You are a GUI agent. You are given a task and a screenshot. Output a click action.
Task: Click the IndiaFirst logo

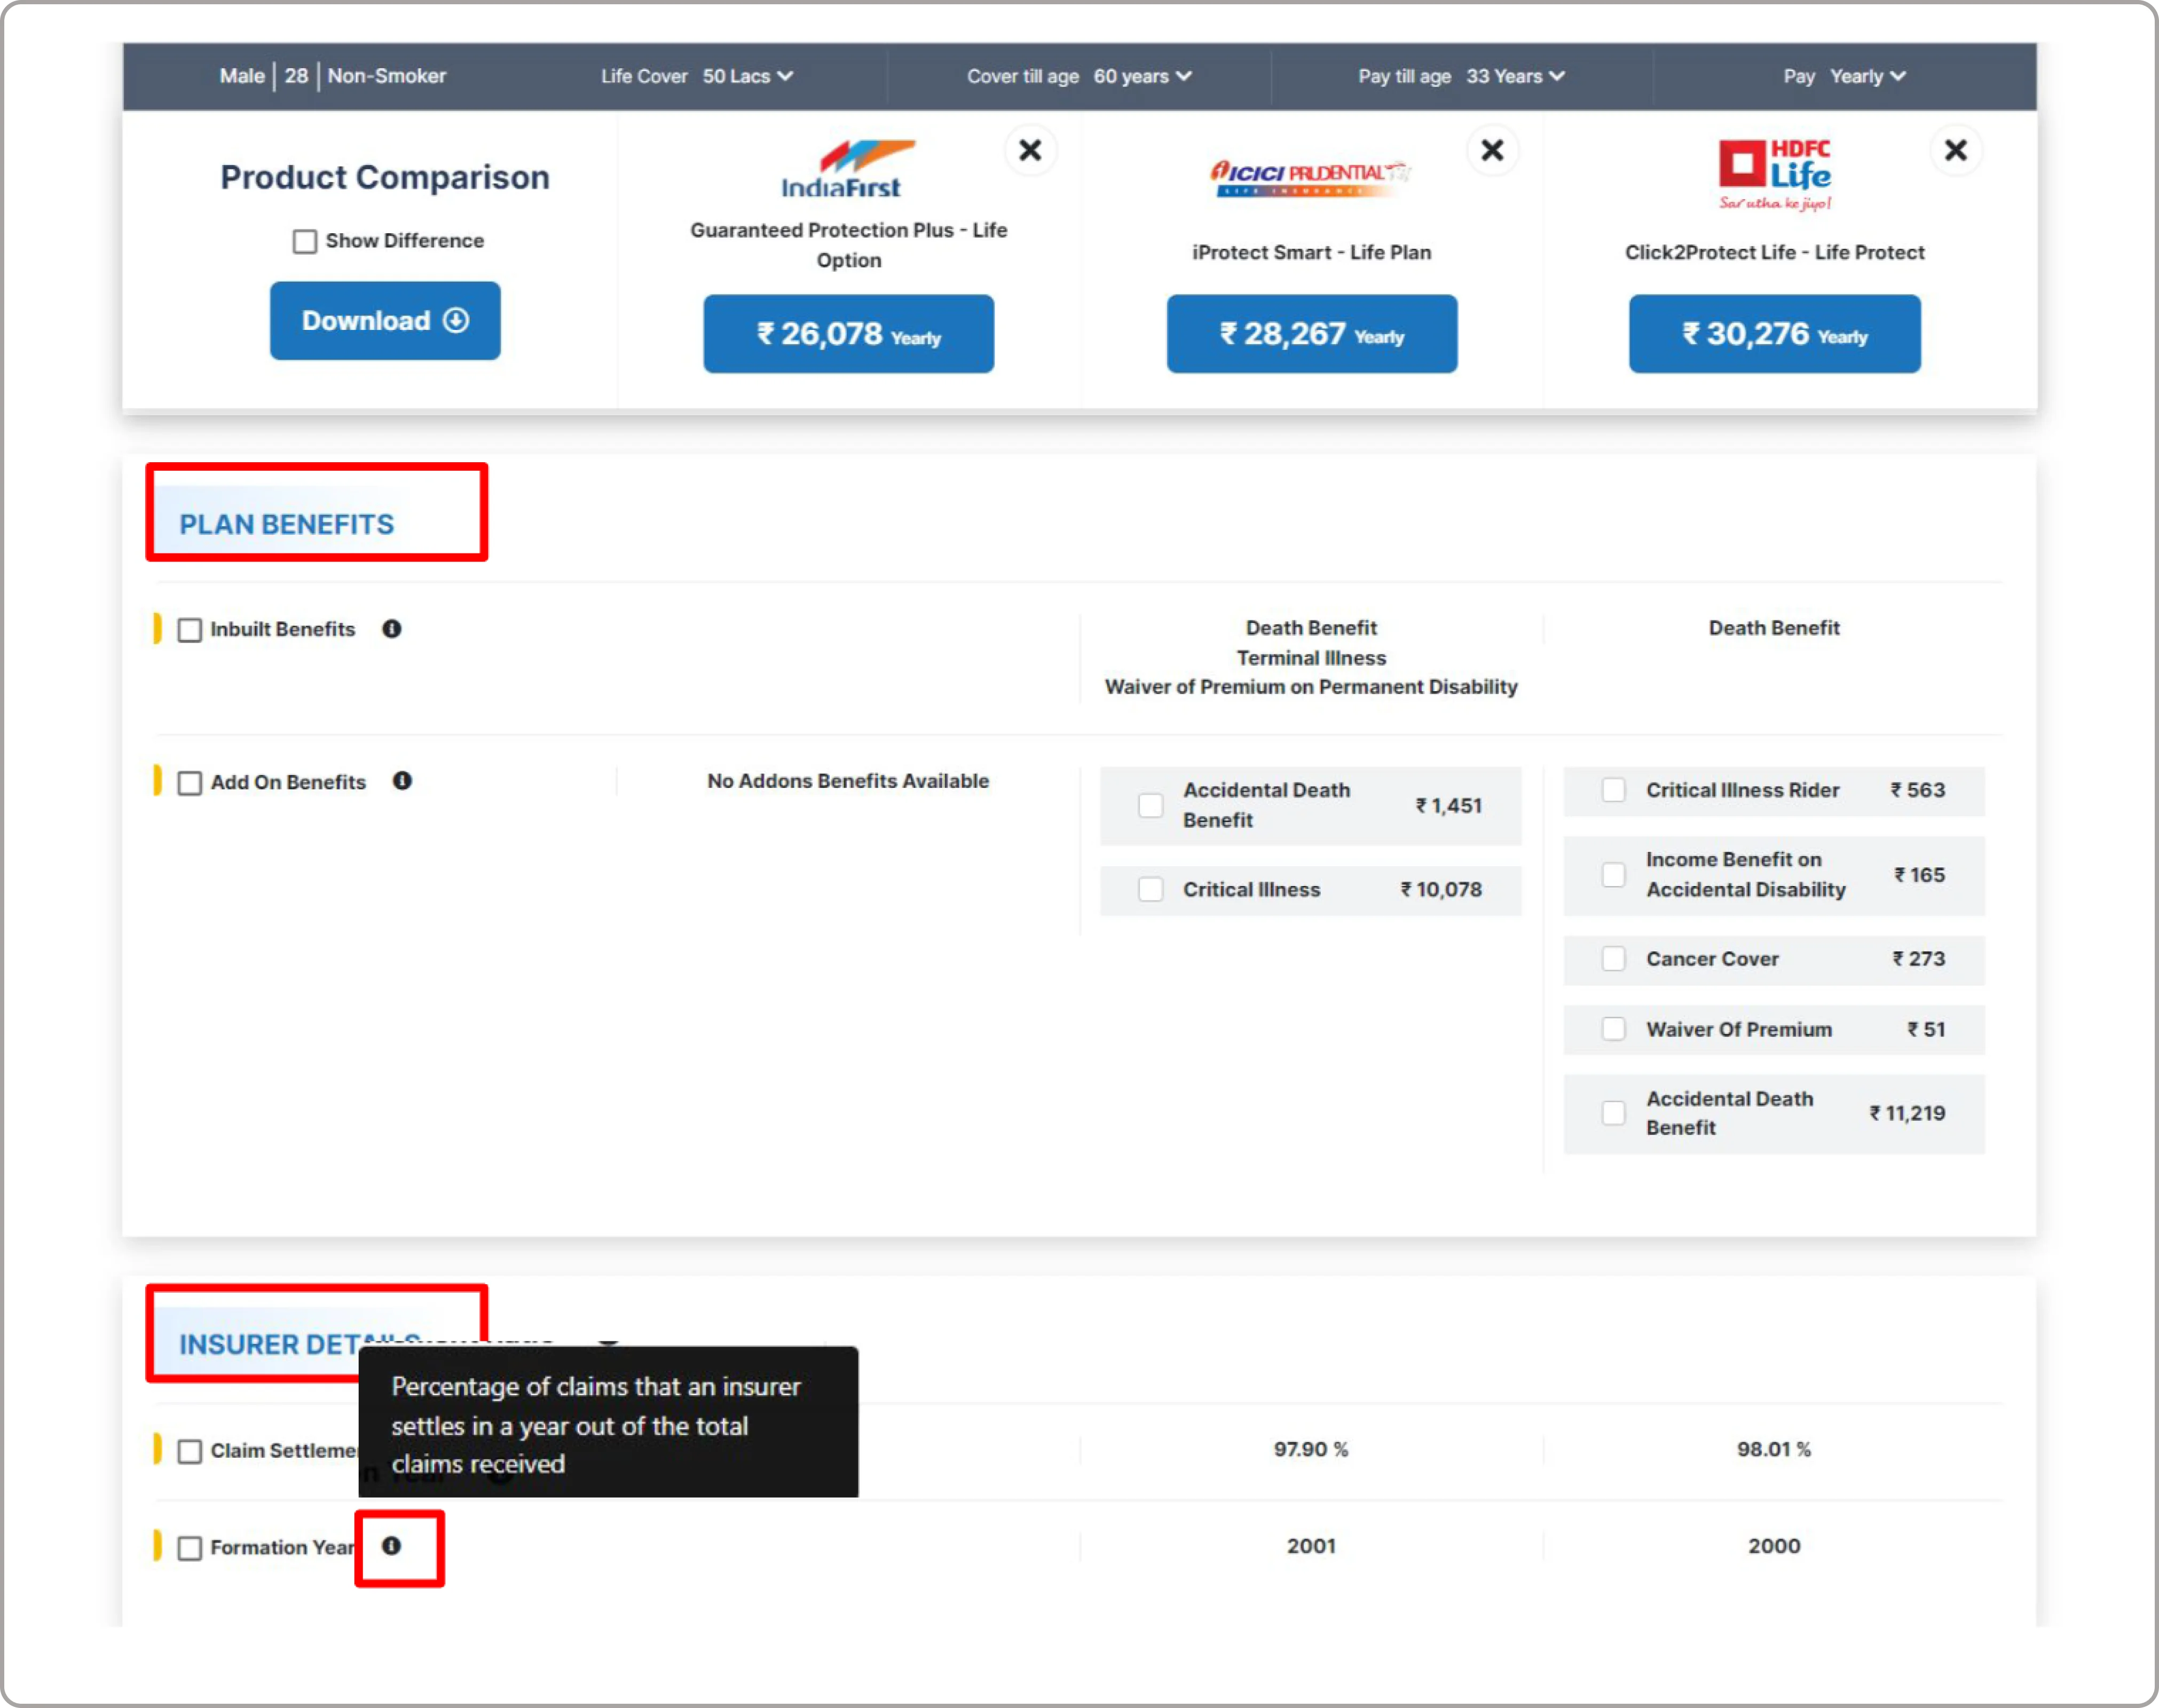pos(848,168)
